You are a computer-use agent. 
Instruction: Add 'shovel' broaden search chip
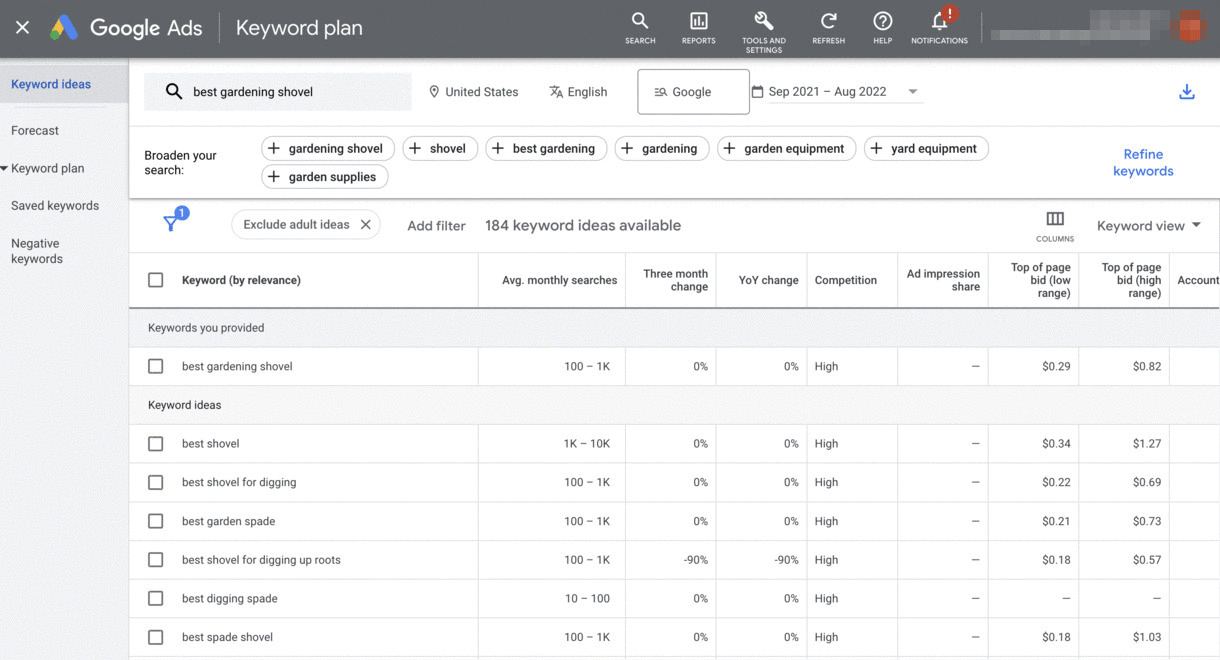point(440,148)
